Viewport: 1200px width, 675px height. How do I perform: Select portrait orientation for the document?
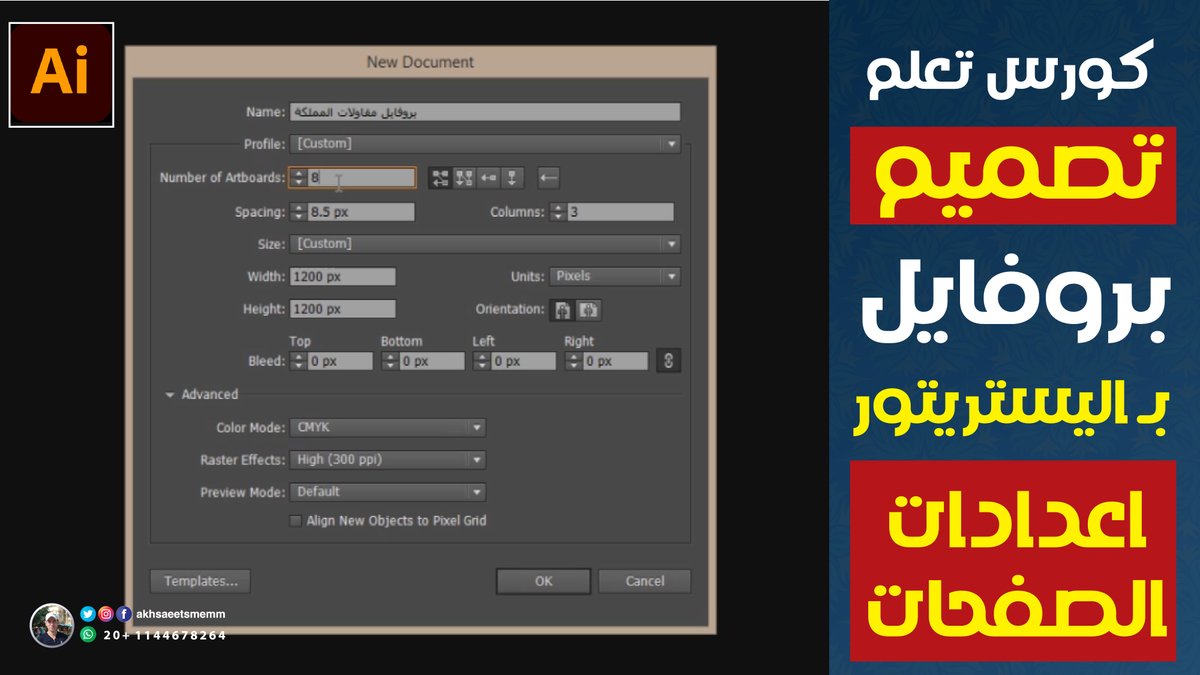click(x=562, y=309)
